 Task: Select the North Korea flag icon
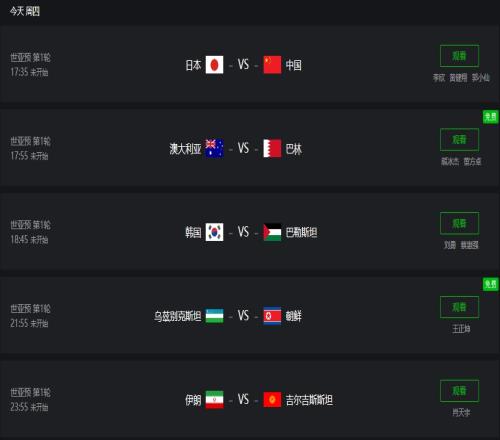(x=272, y=316)
